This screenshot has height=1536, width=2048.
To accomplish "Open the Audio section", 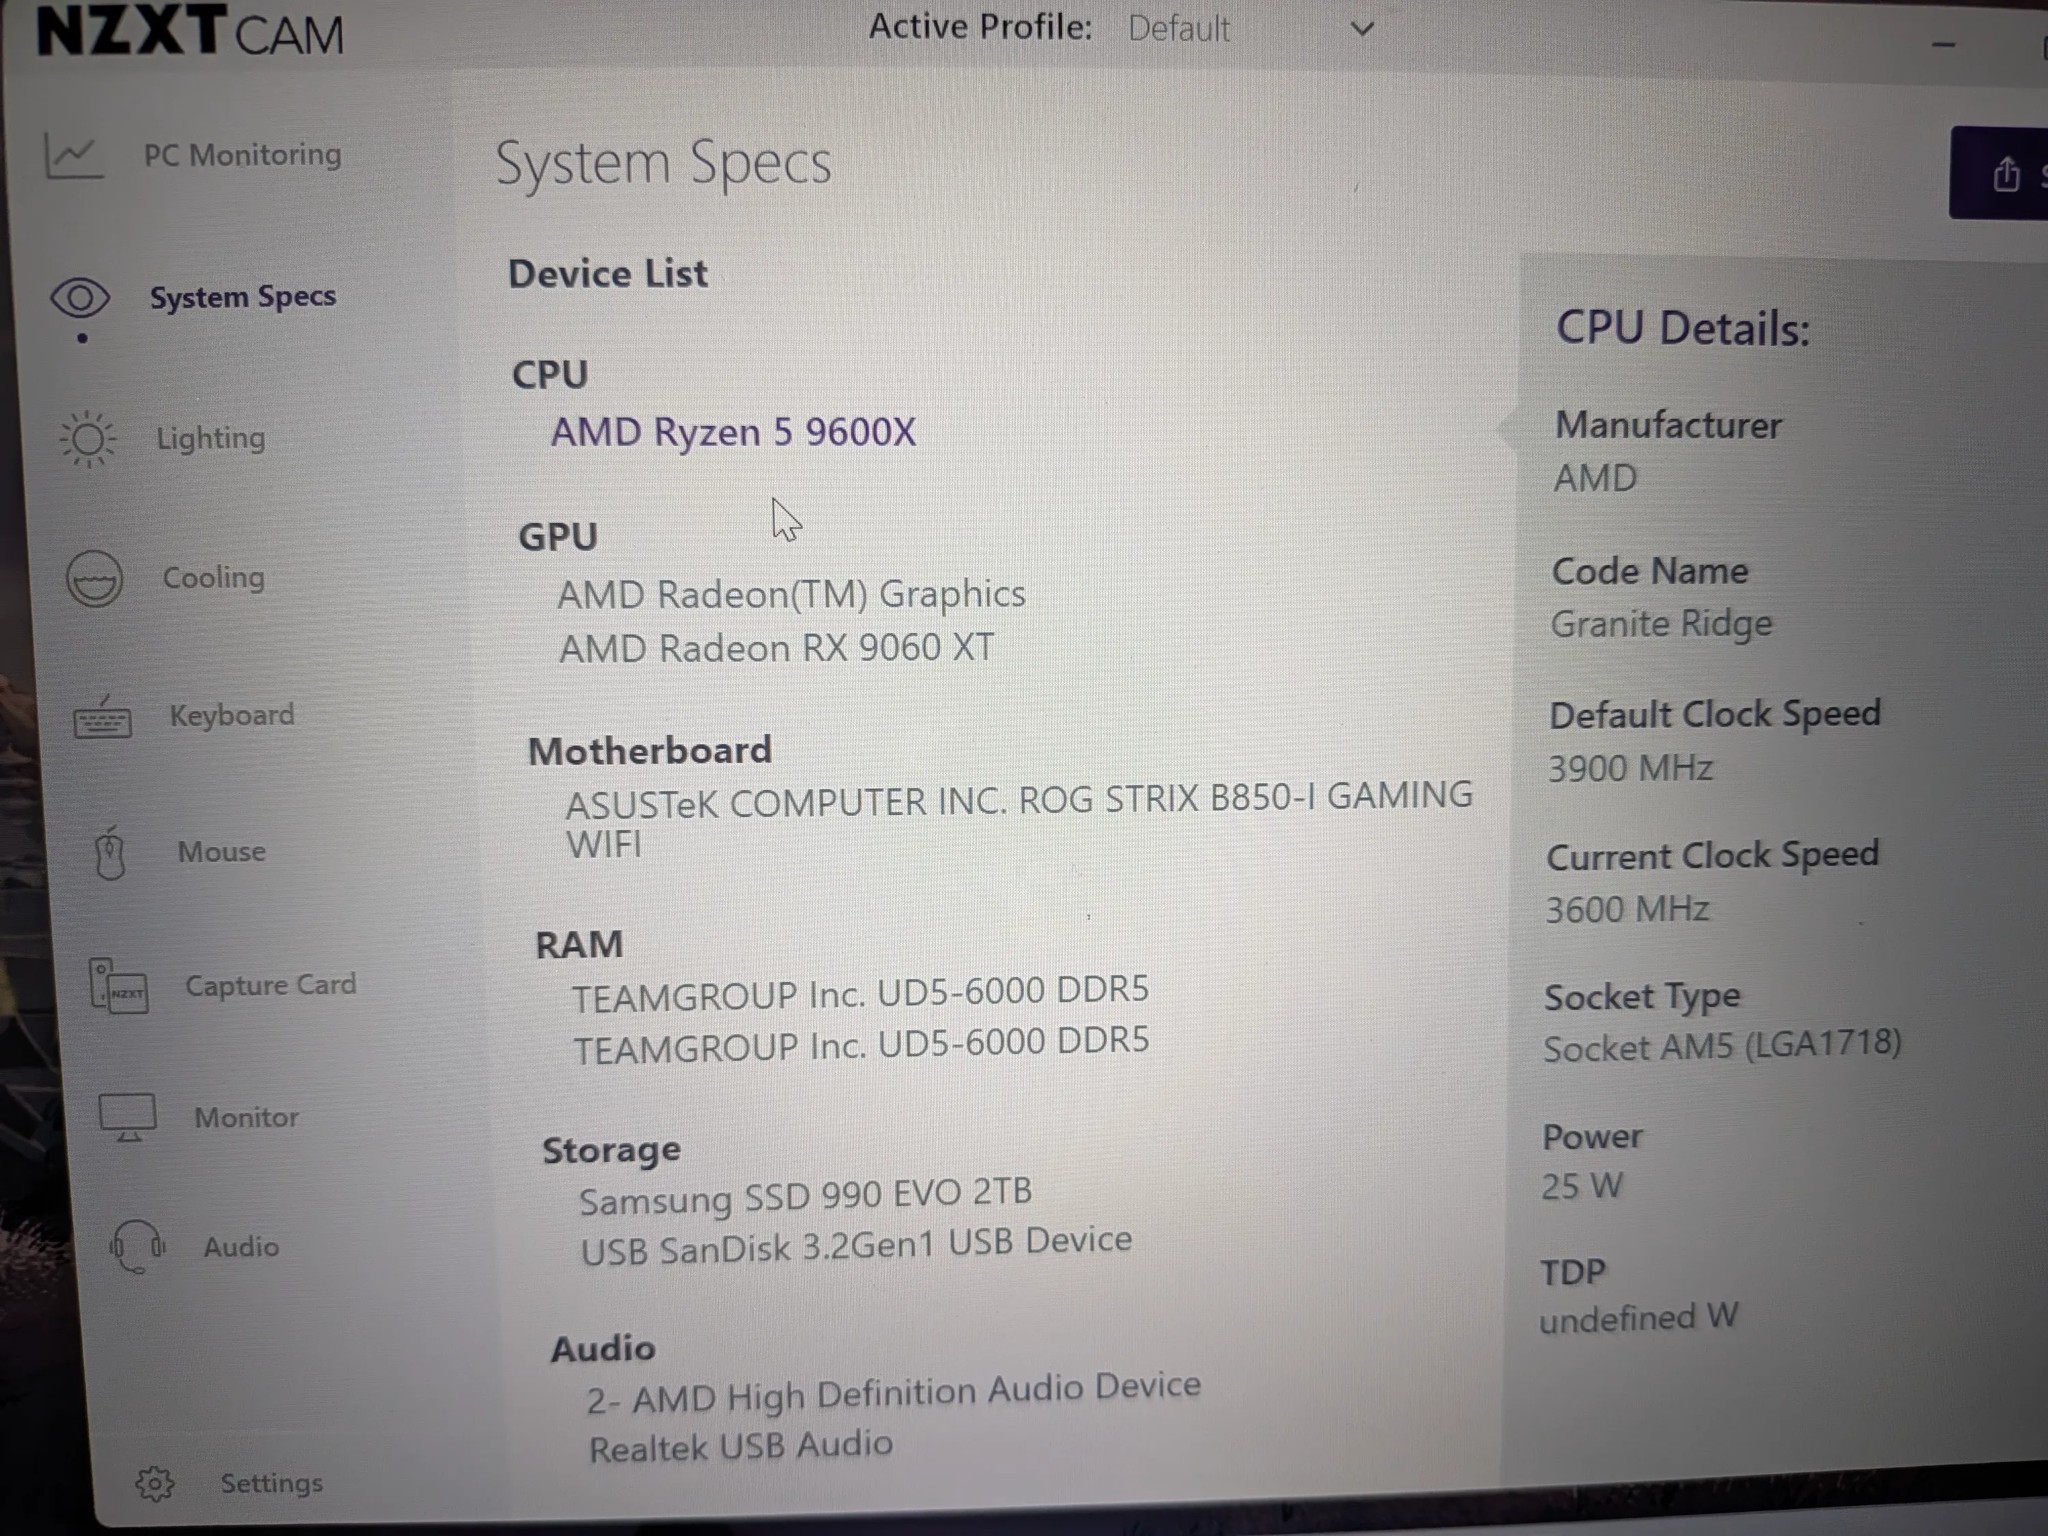I will point(241,1247).
